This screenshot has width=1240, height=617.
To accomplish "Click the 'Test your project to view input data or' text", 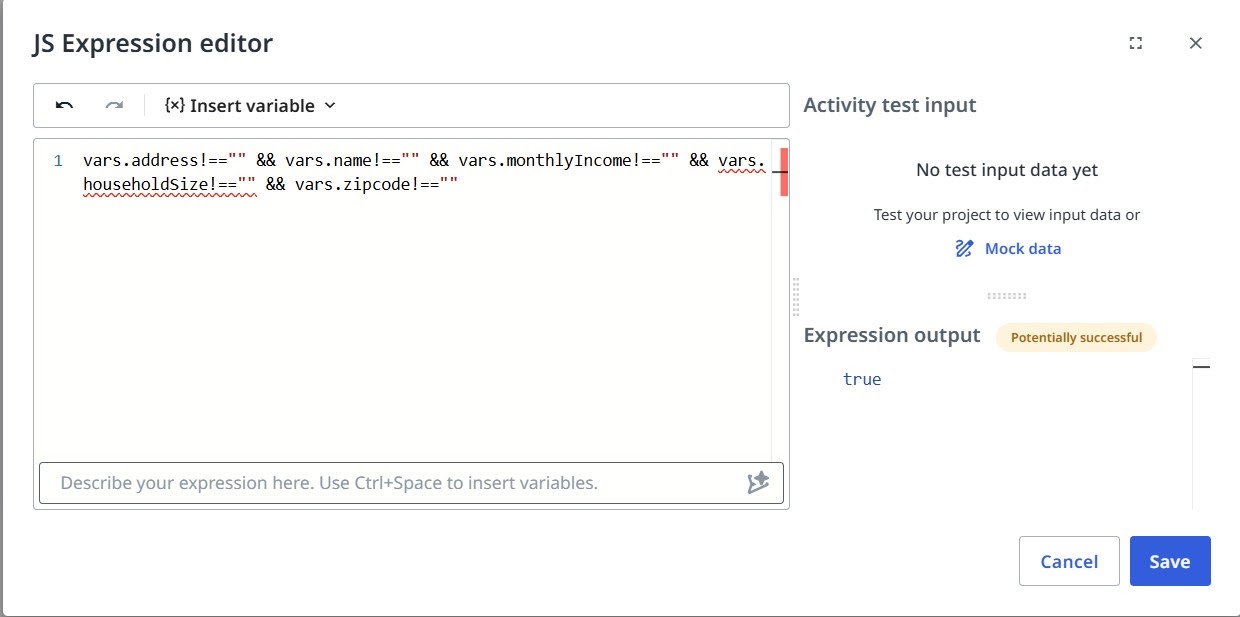I will 1007,215.
